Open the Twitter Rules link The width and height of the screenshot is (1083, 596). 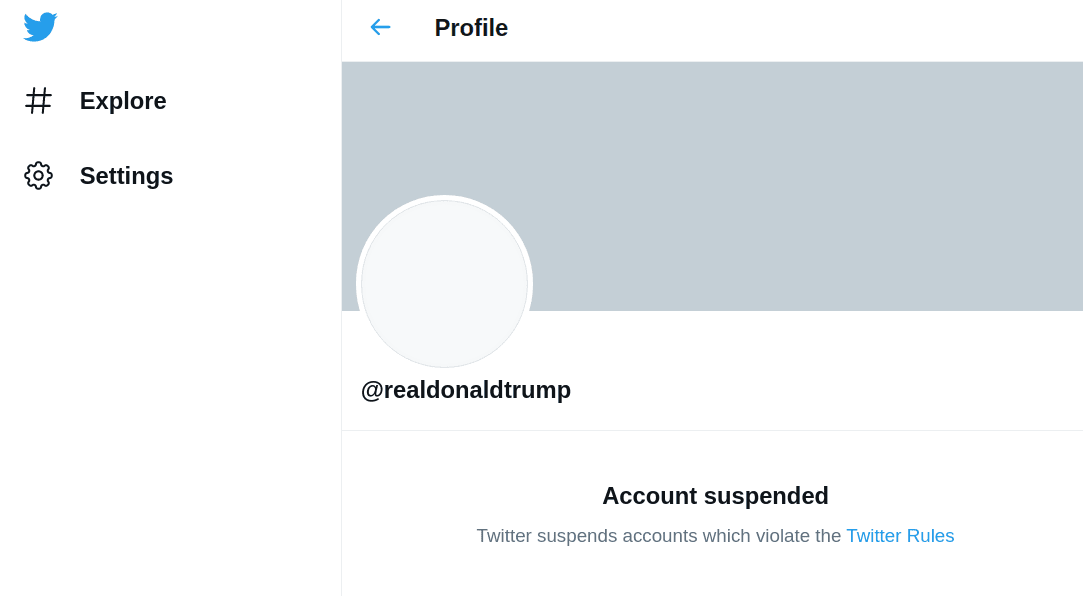pos(900,536)
